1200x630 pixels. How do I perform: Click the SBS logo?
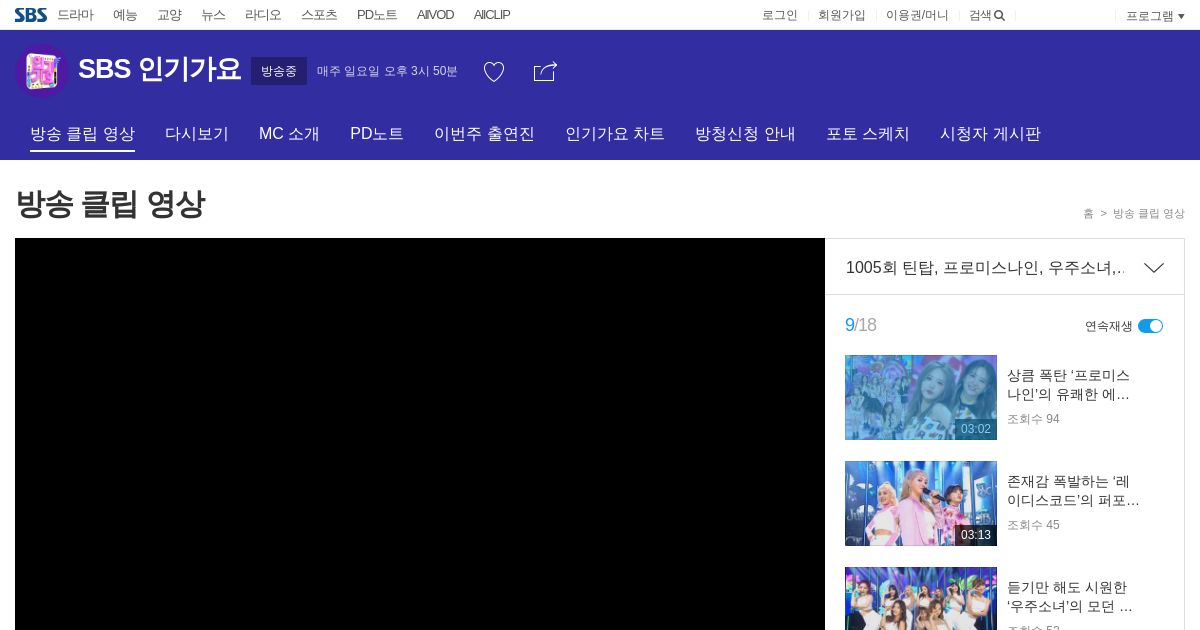pos(30,15)
